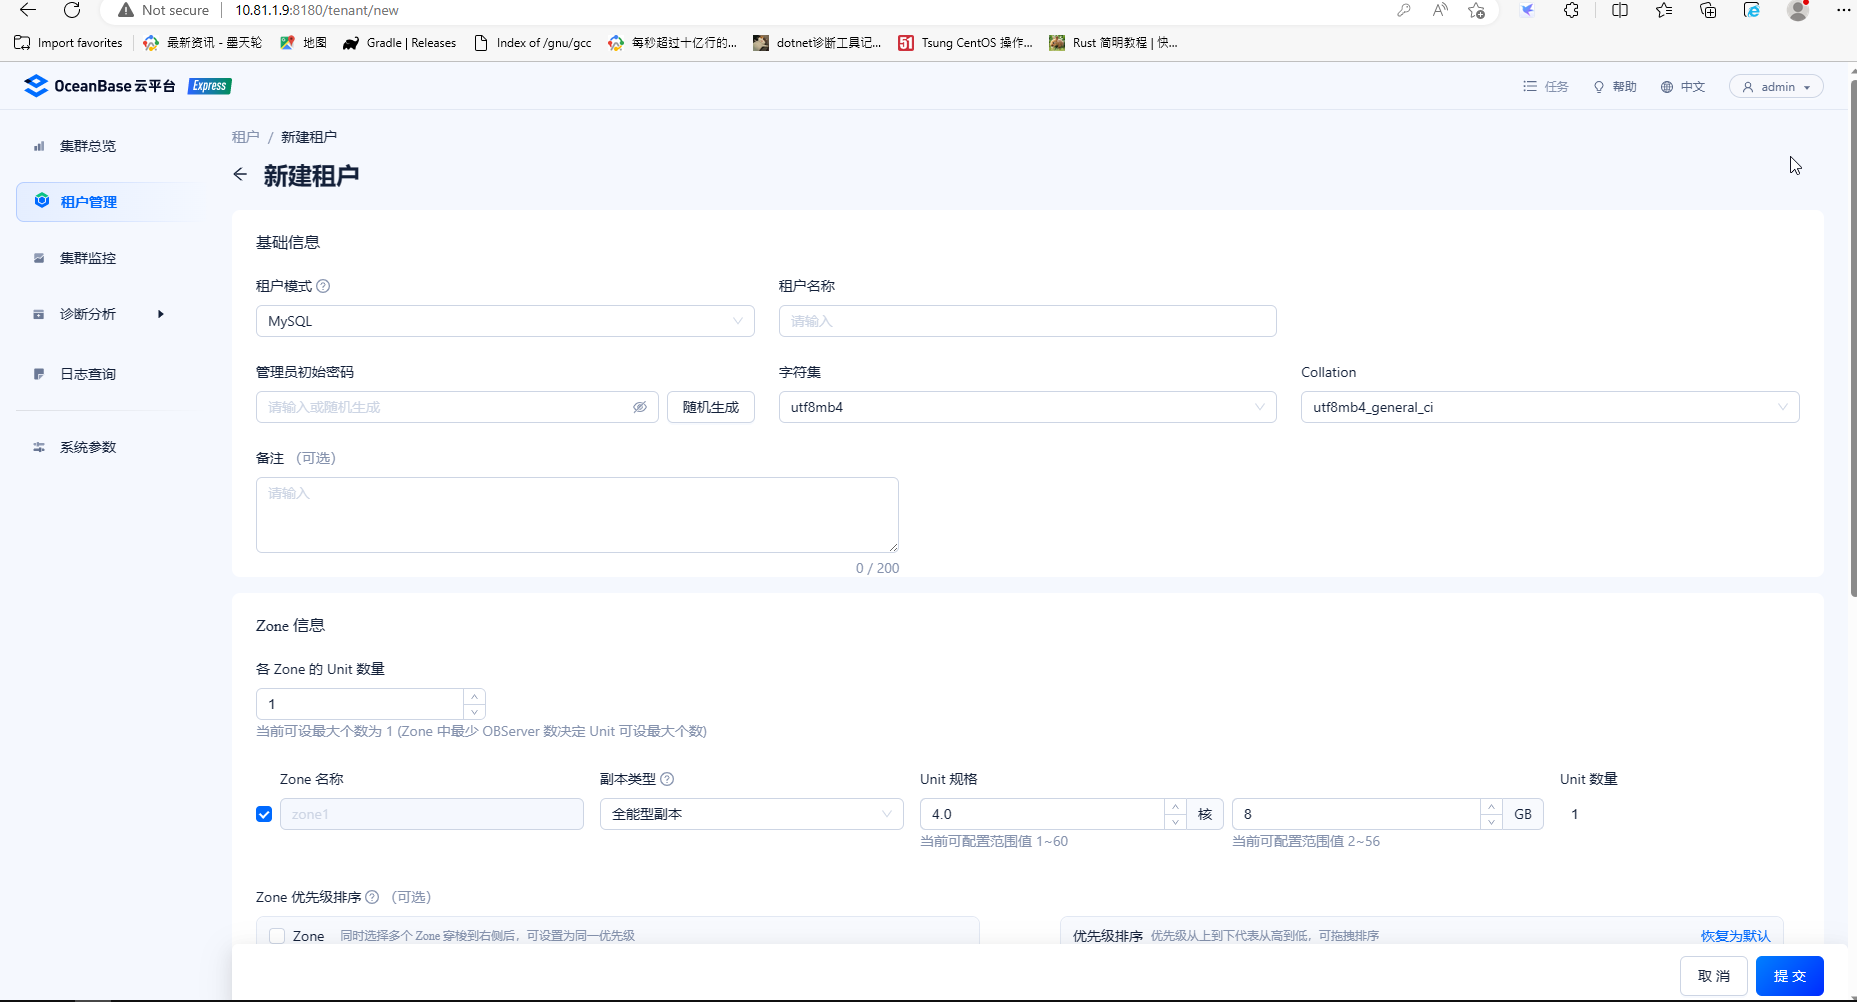Viewport: 1857px width, 1002px height.
Task: Open 帮助 help menu
Action: pos(1615,87)
